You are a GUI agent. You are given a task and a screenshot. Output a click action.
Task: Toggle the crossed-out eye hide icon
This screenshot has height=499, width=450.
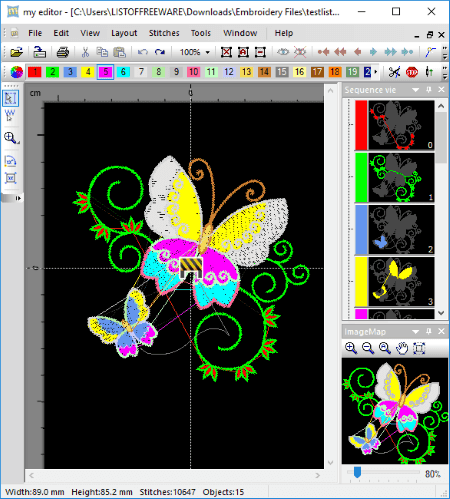tap(300, 52)
